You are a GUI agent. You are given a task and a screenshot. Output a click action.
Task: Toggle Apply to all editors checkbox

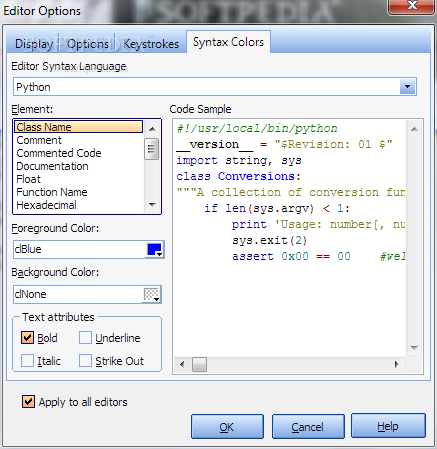pyautogui.click(x=28, y=402)
